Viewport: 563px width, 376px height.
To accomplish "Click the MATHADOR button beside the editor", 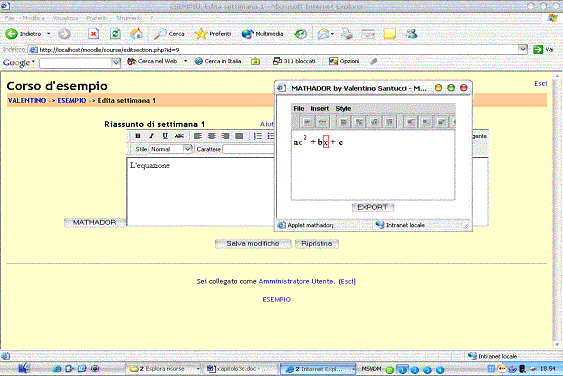I will click(95, 222).
